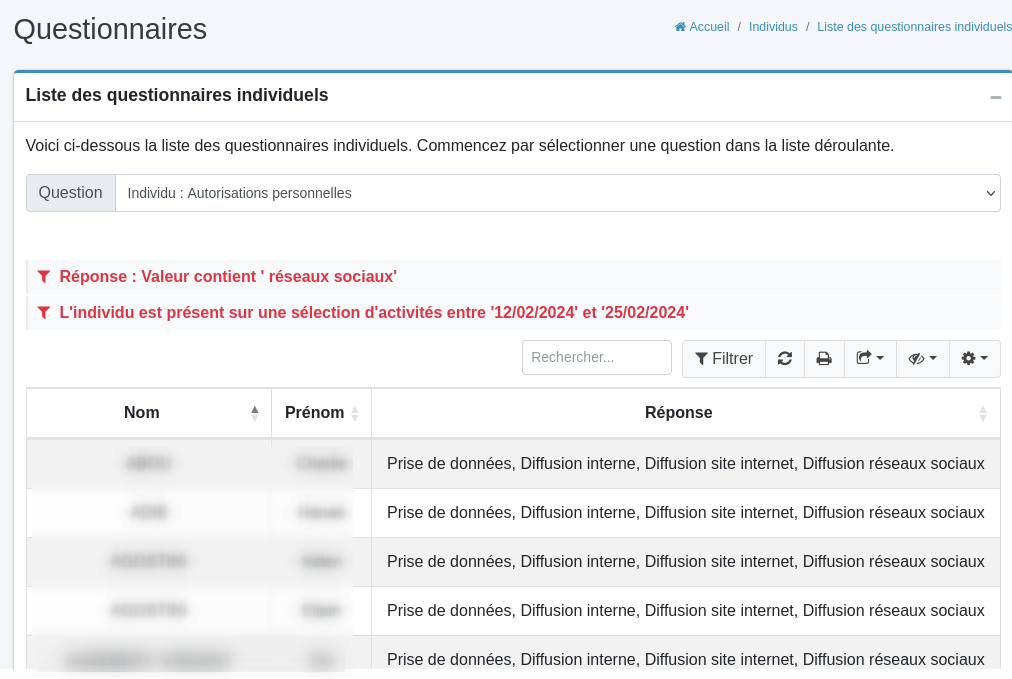This screenshot has height=679, width=1012.
Task: Collapse the panel with minus icon
Action: click(995, 97)
